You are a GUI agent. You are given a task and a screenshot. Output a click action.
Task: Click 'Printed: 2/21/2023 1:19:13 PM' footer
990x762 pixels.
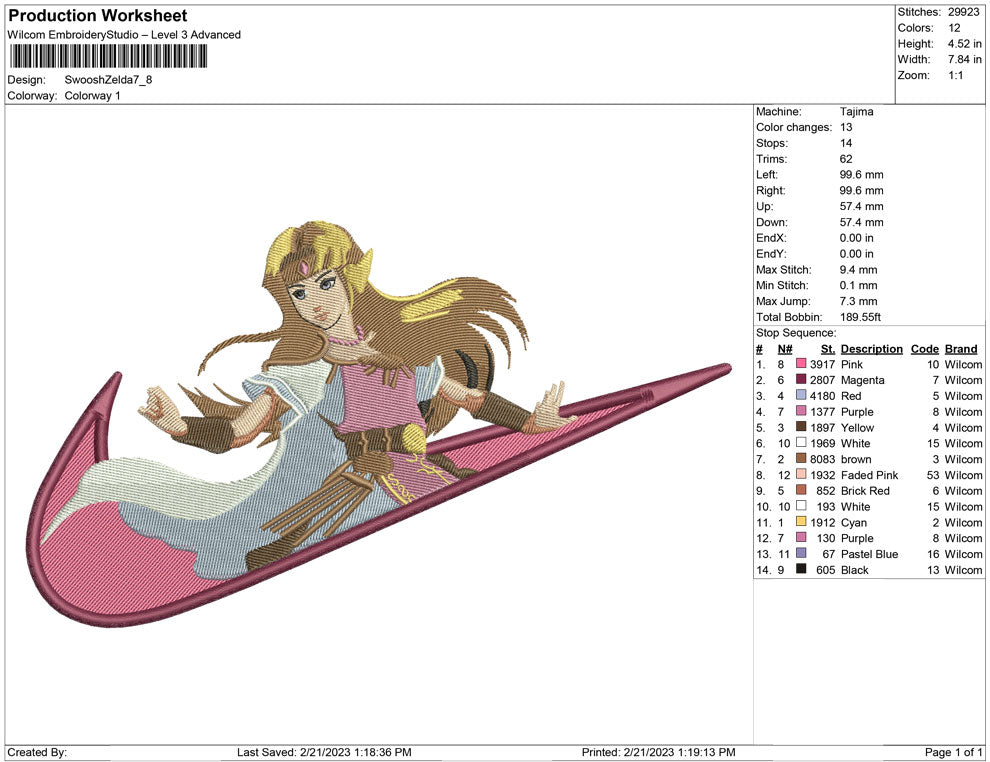(x=659, y=752)
